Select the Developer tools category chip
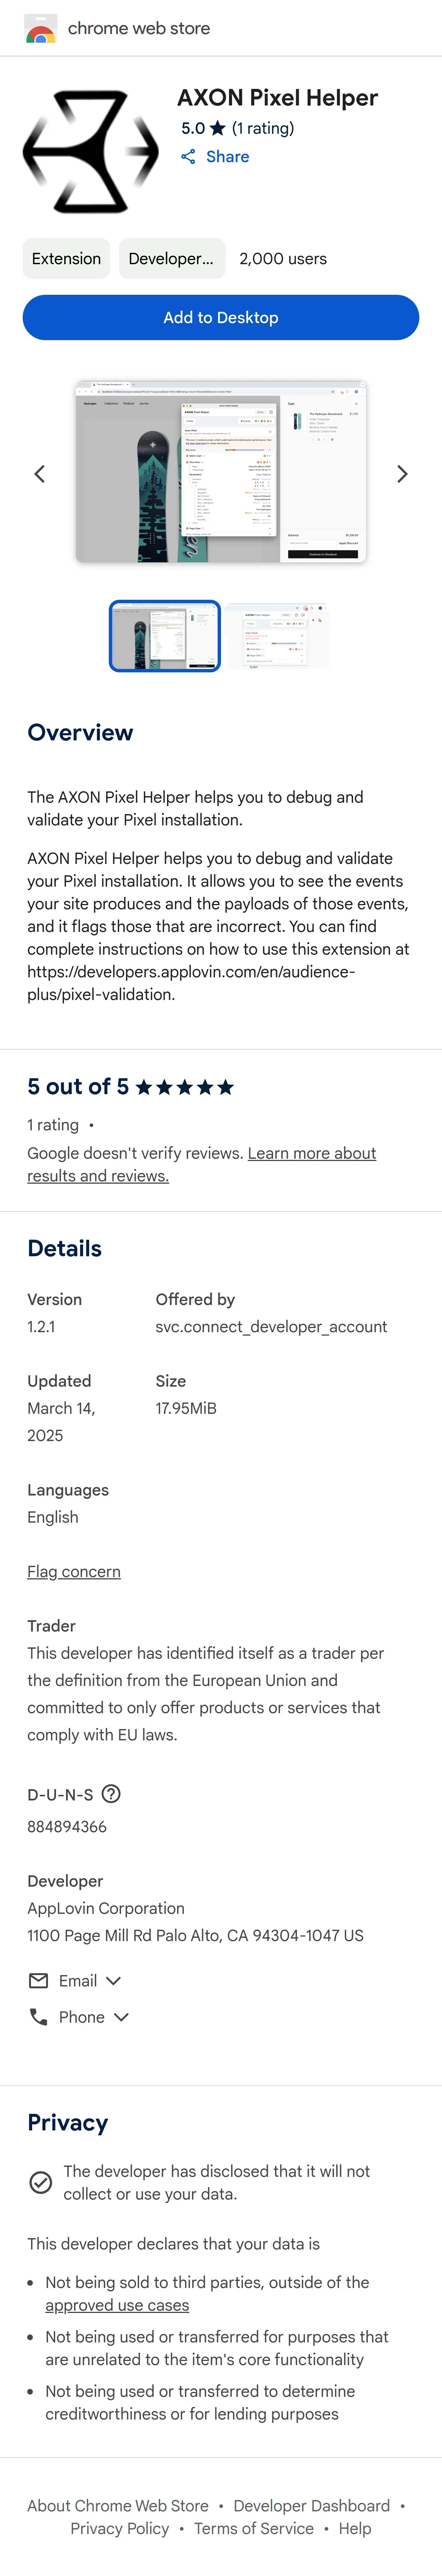Image resolution: width=442 pixels, height=2576 pixels. [x=171, y=259]
